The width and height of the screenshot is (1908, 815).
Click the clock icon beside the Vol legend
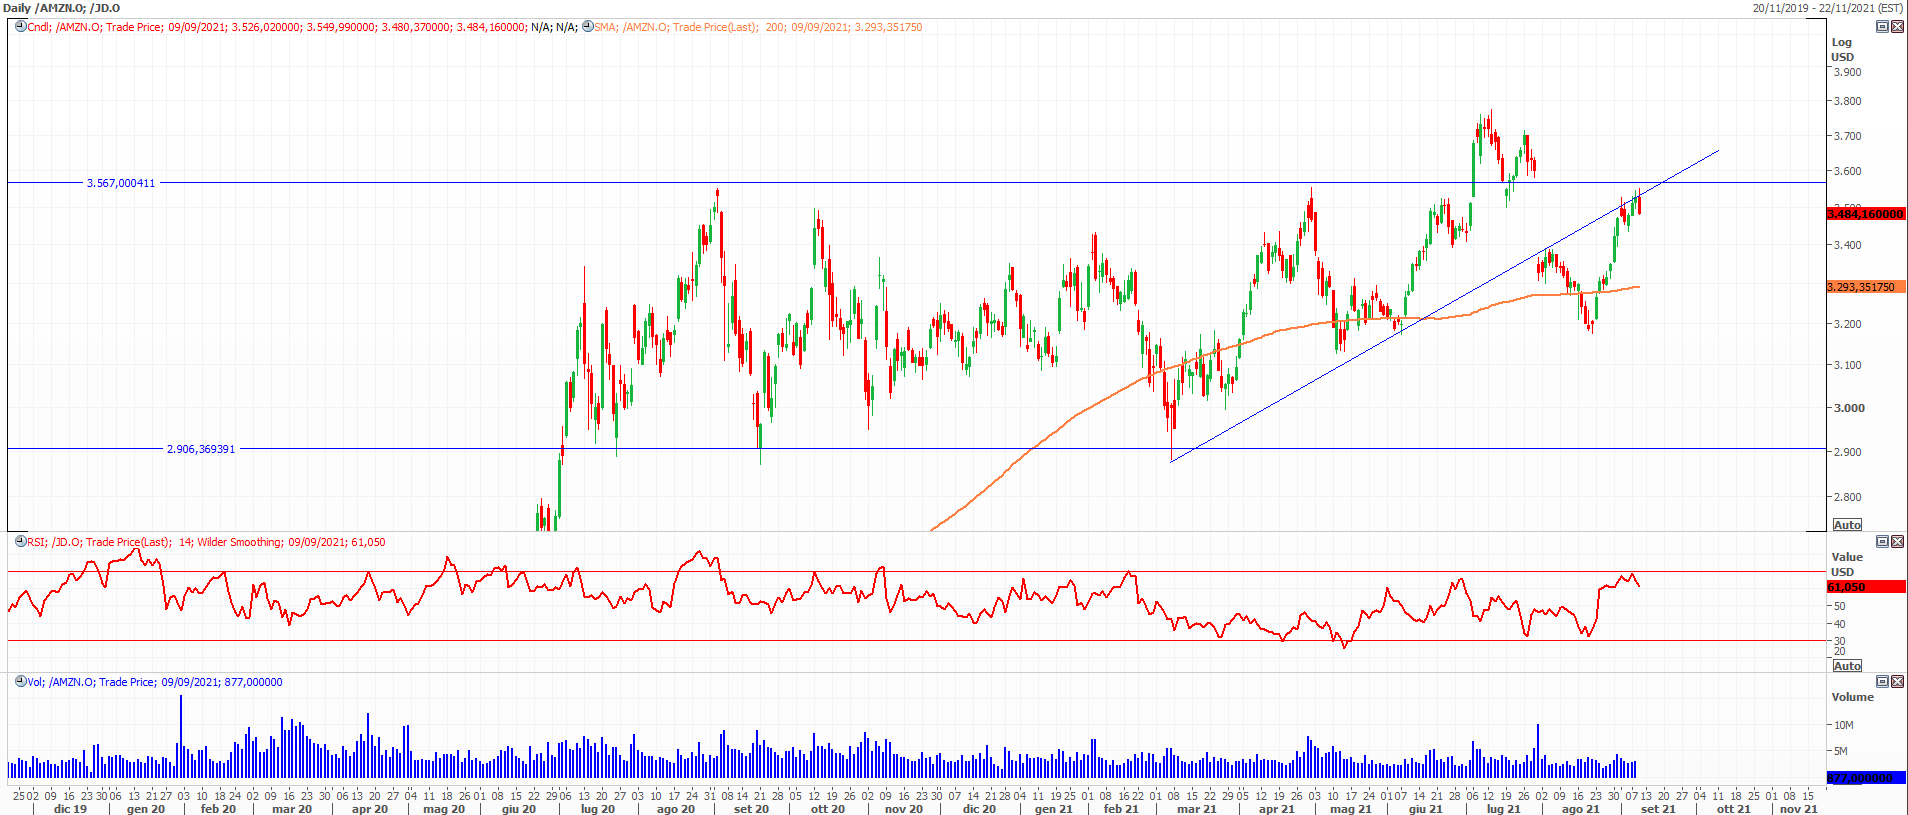click(20, 682)
